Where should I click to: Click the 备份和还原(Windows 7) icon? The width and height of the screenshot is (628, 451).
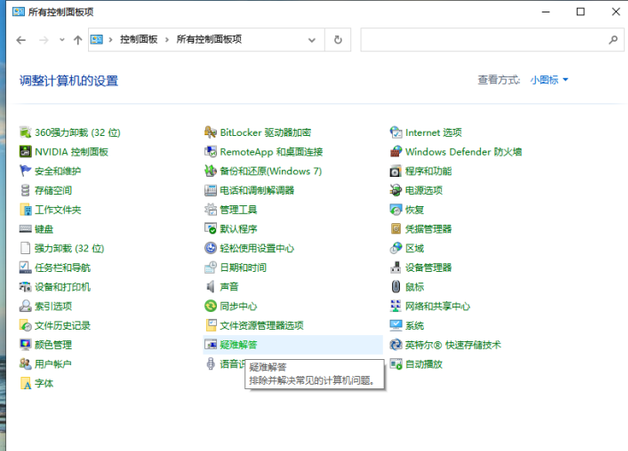point(211,171)
